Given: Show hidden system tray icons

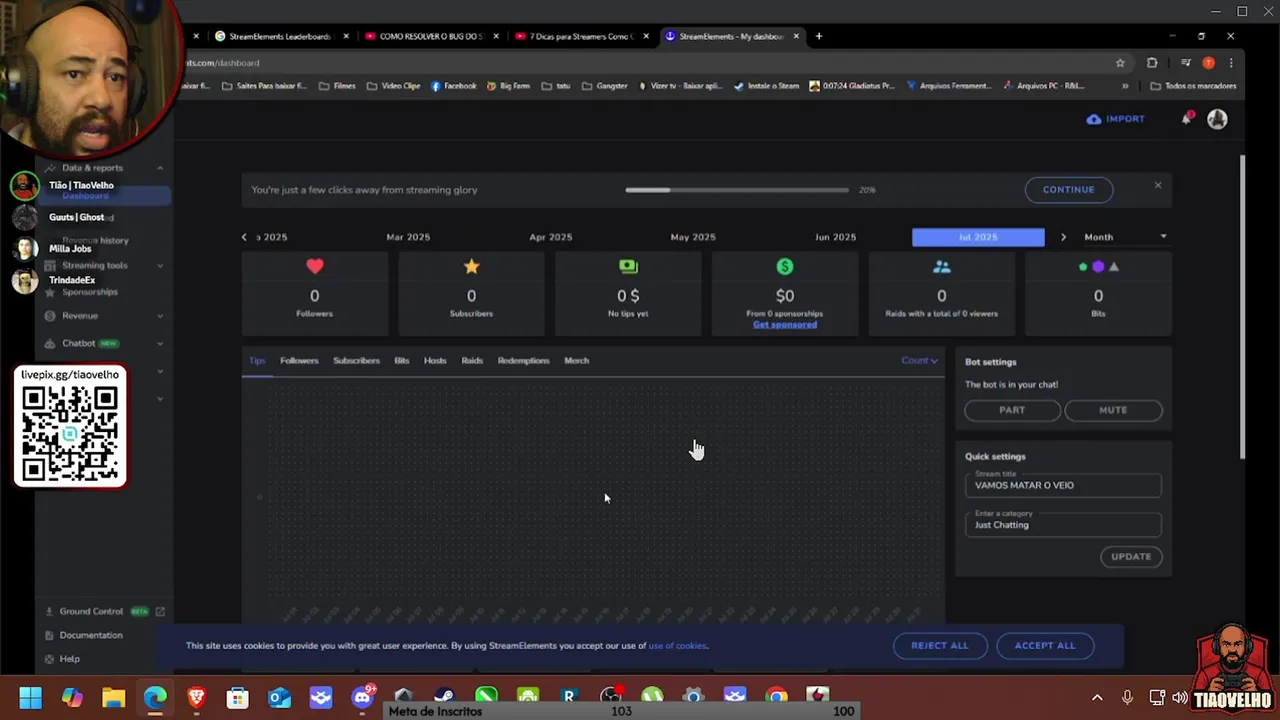Looking at the screenshot, I should 1097,698.
